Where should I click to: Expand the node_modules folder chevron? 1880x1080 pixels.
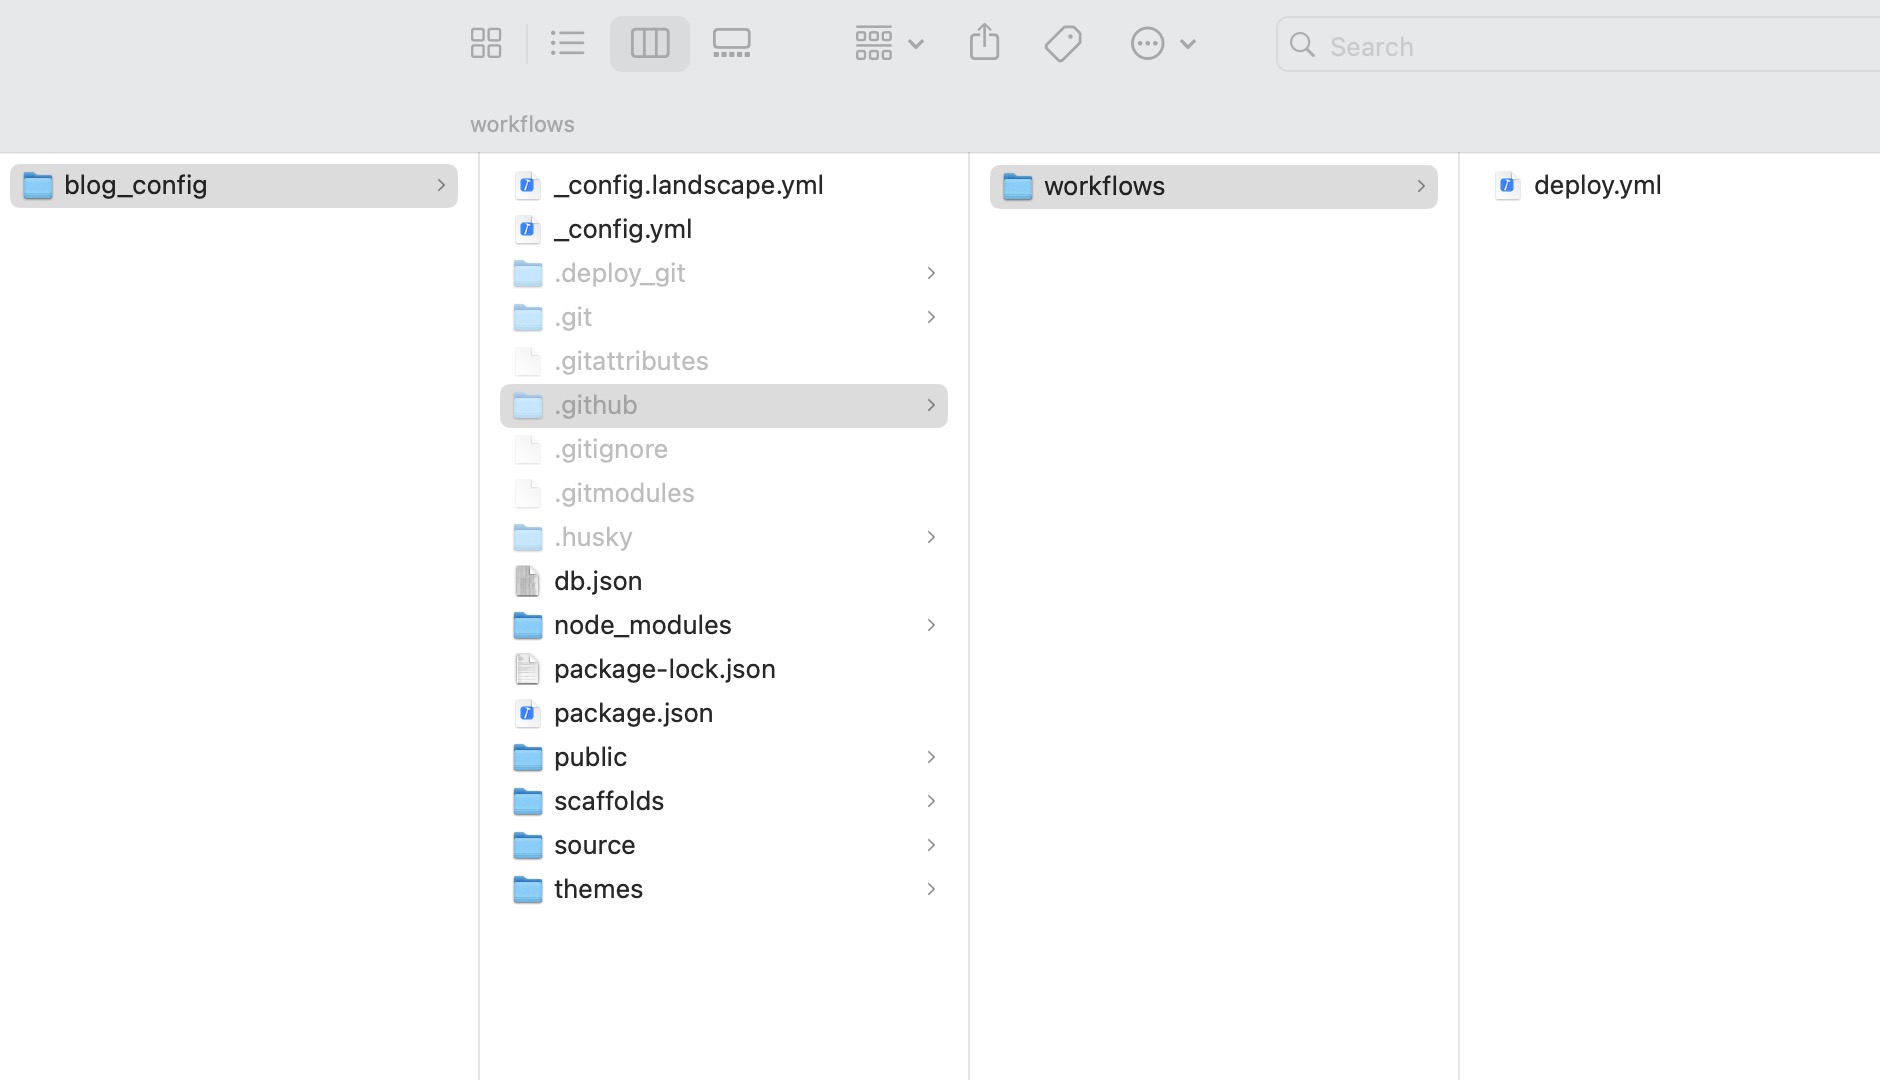point(931,625)
